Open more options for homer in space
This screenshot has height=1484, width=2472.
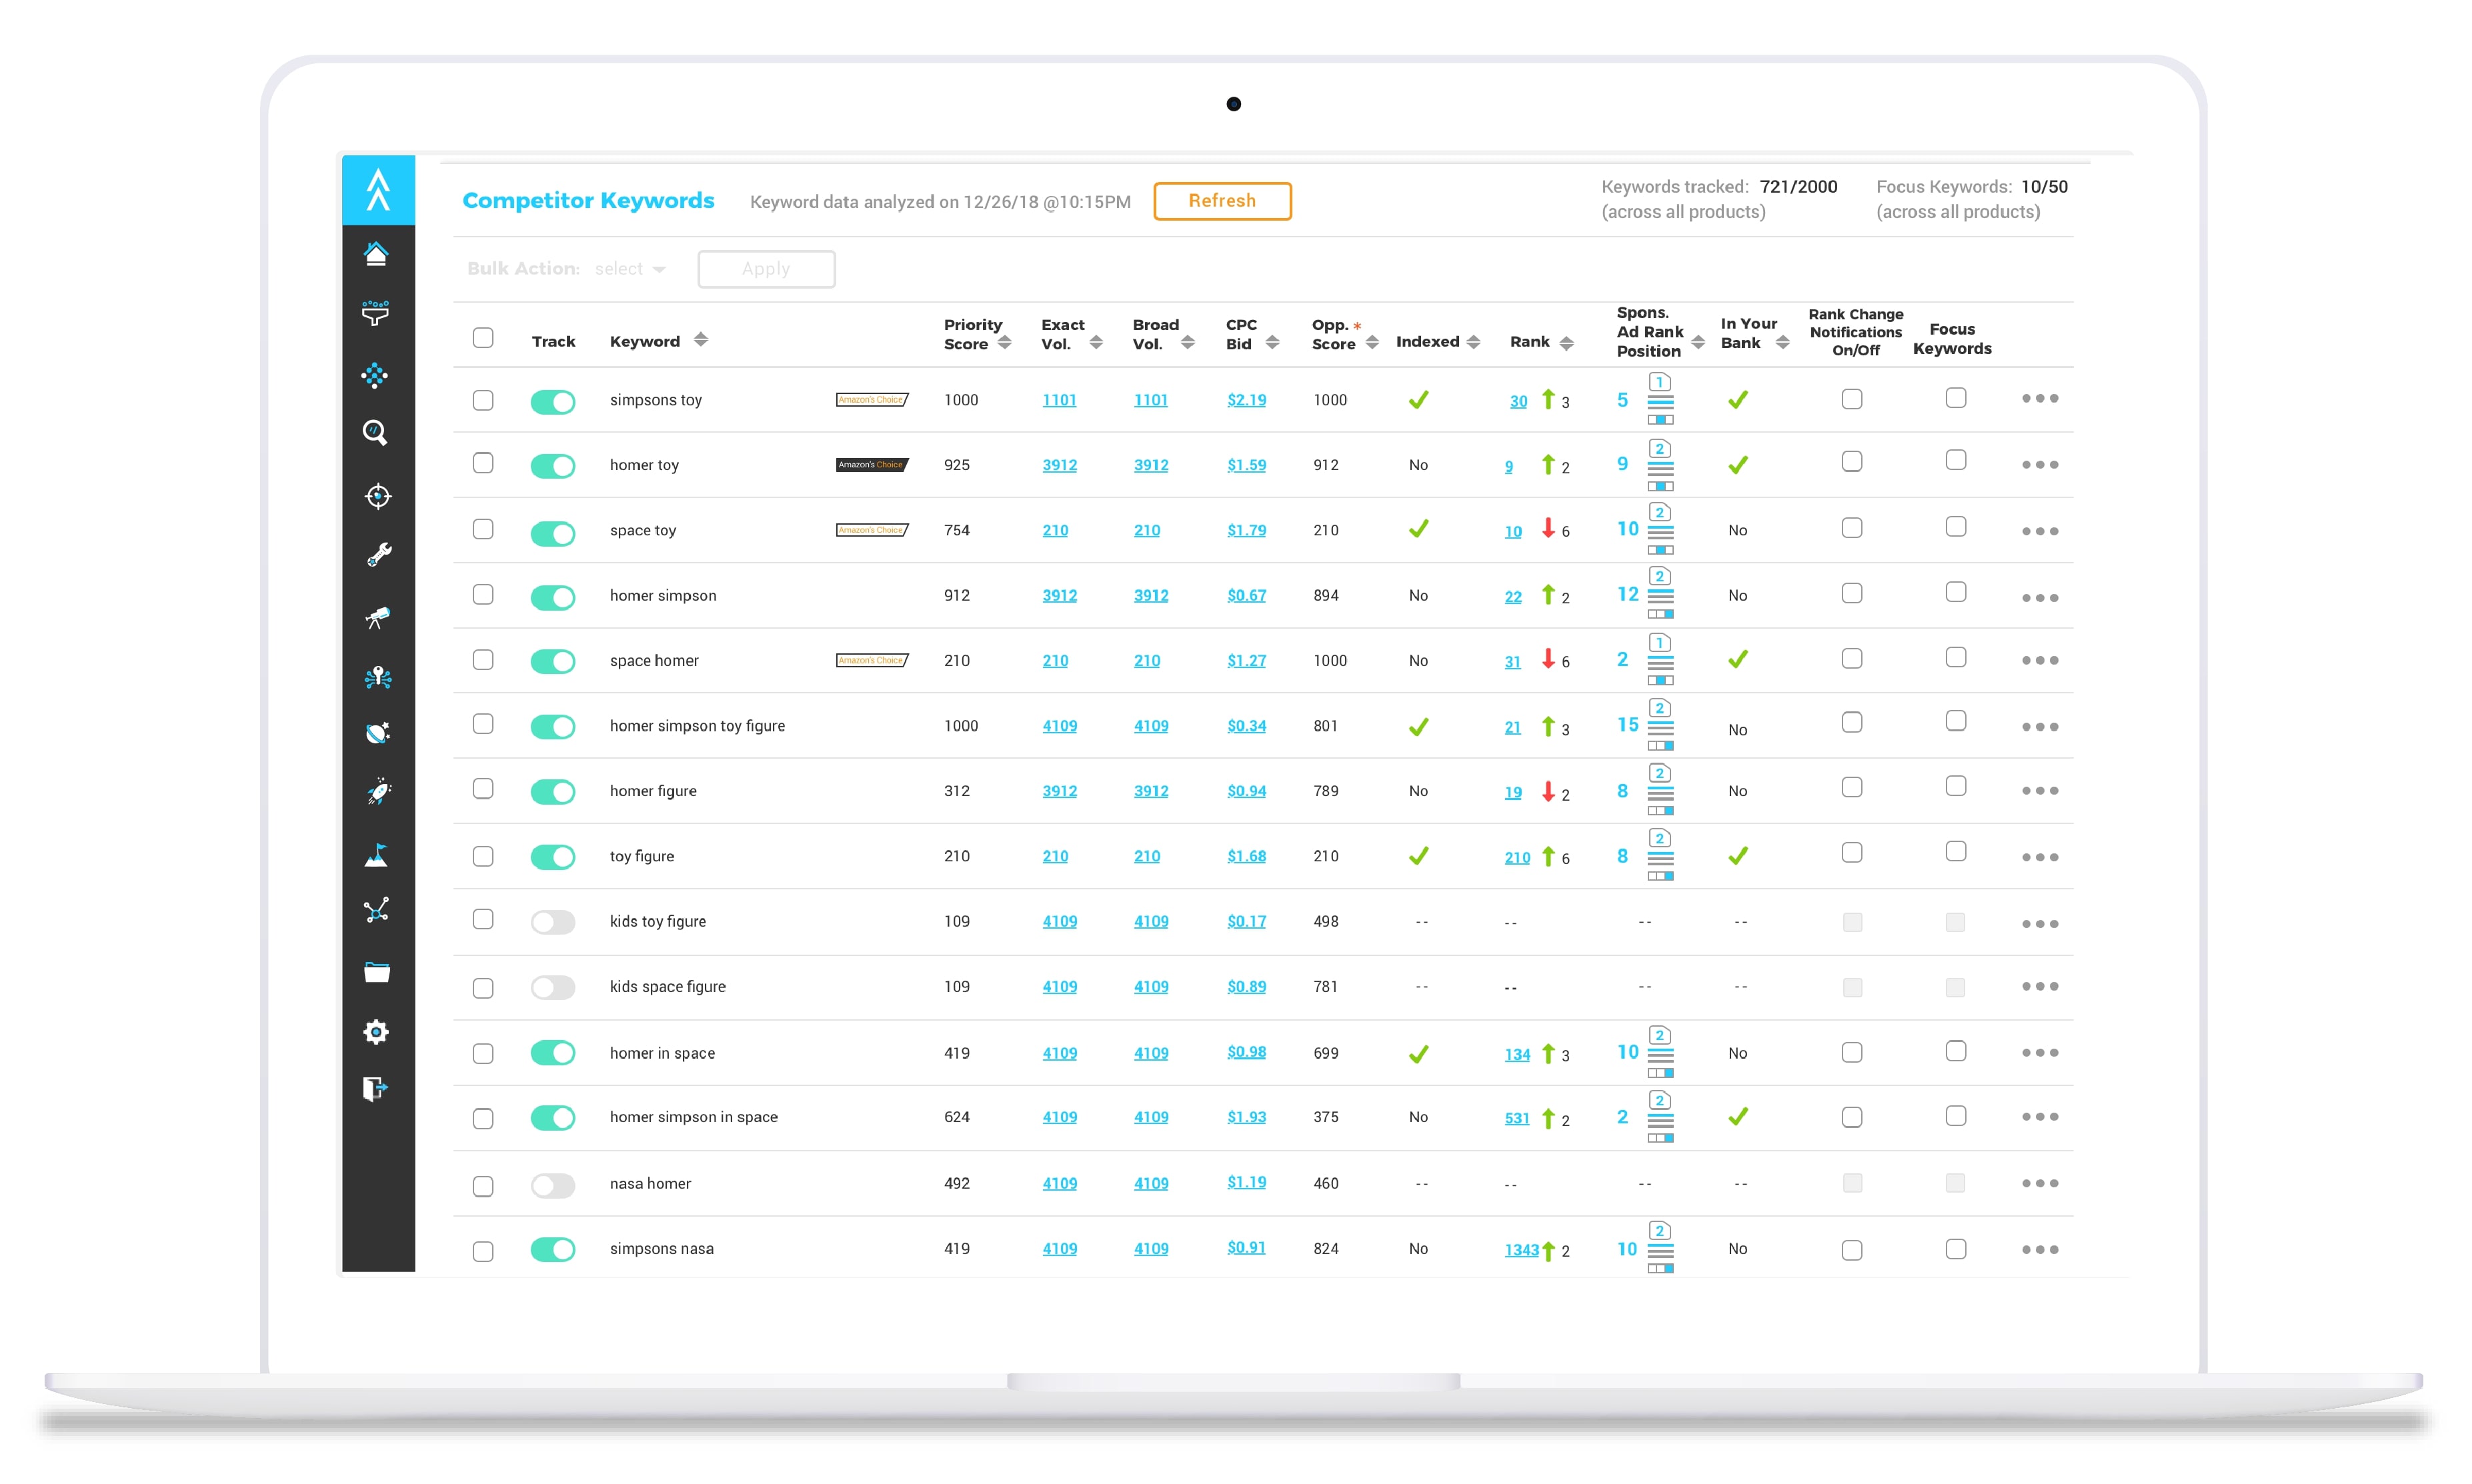coord(2039,1053)
